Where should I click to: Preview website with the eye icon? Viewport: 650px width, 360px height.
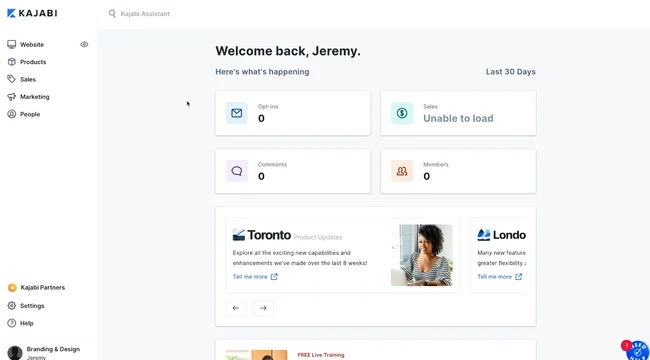pyautogui.click(x=84, y=44)
